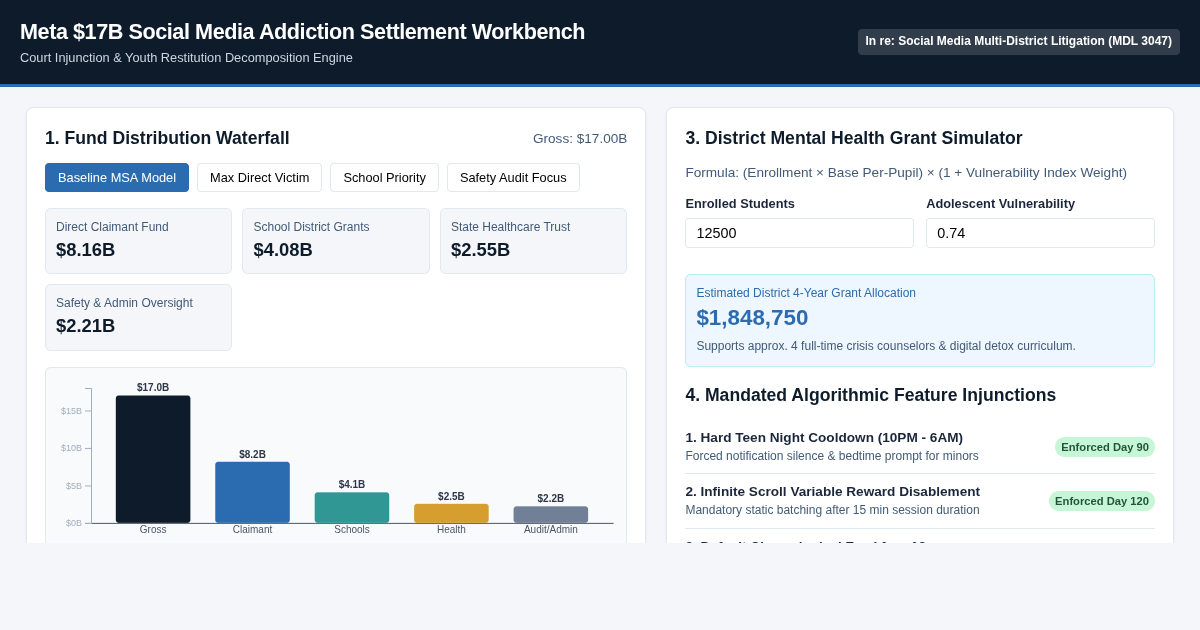Screen dimensions: 1200x630
Task: Click the Estimated District 4-Year Grant Allocation label
Action: coord(806,293)
